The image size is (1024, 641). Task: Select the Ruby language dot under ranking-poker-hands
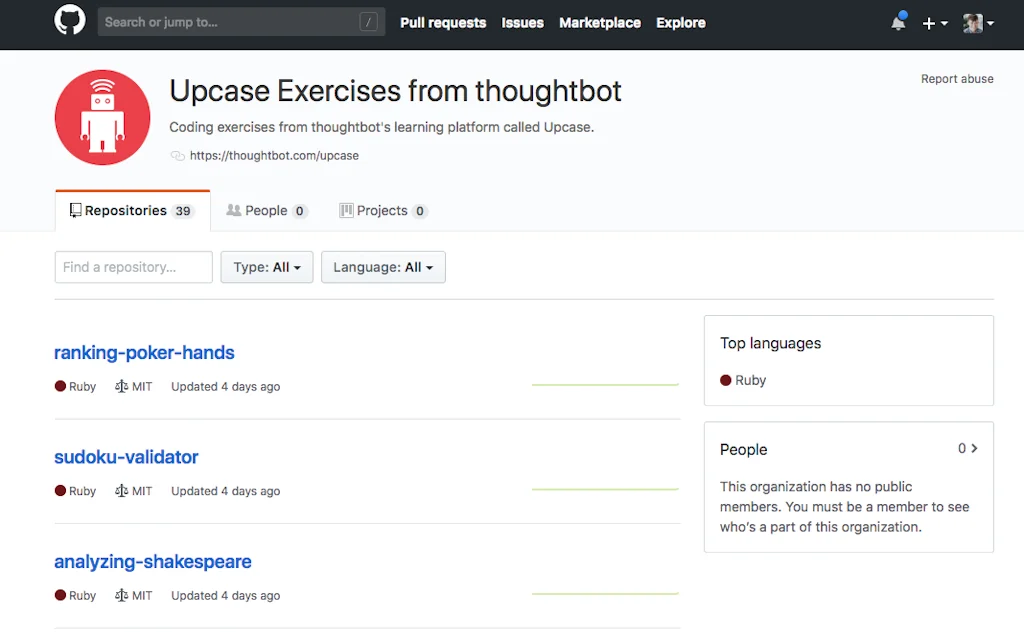[x=60, y=386]
